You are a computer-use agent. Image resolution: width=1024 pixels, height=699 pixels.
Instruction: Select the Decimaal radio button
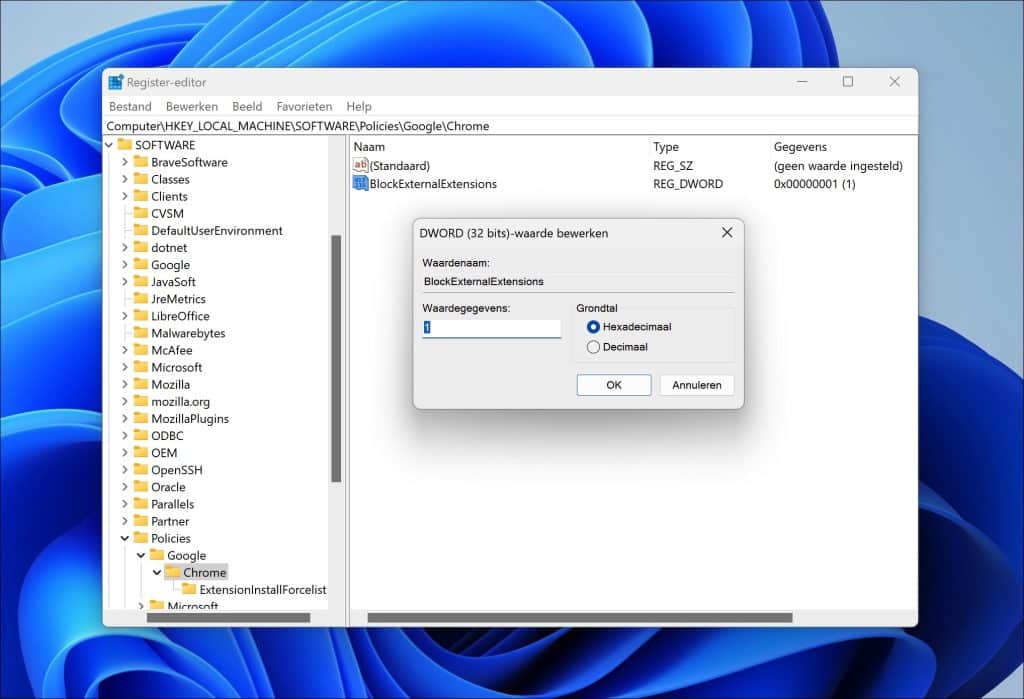click(x=593, y=347)
